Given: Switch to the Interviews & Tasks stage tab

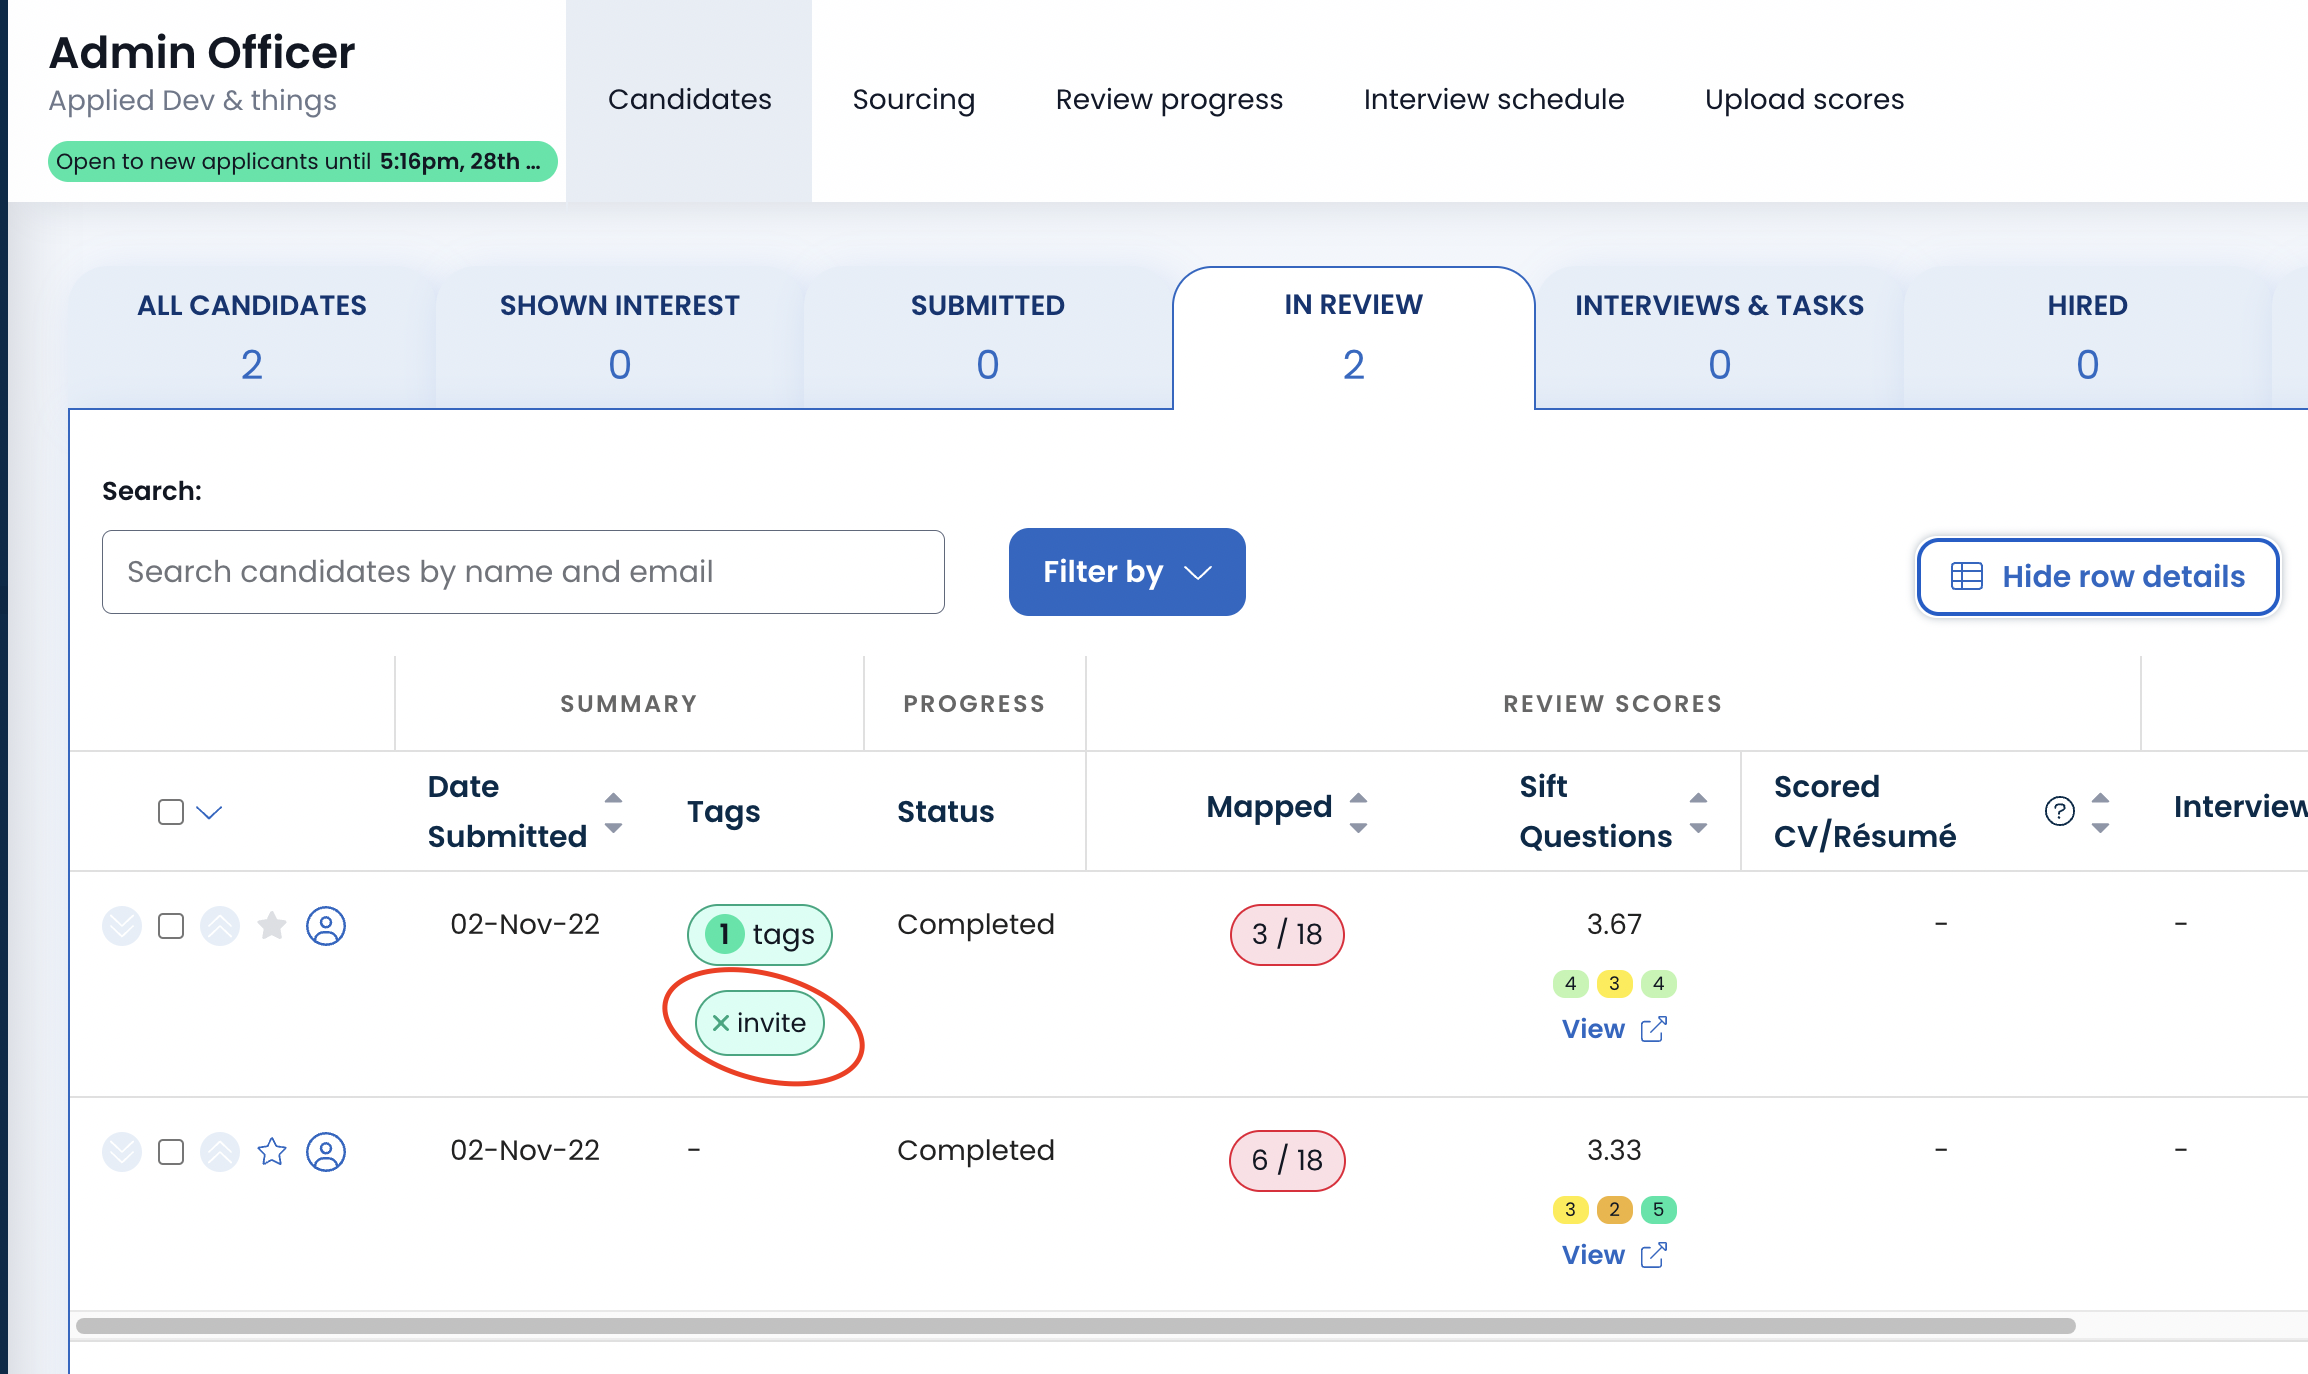Looking at the screenshot, I should pos(1719,336).
